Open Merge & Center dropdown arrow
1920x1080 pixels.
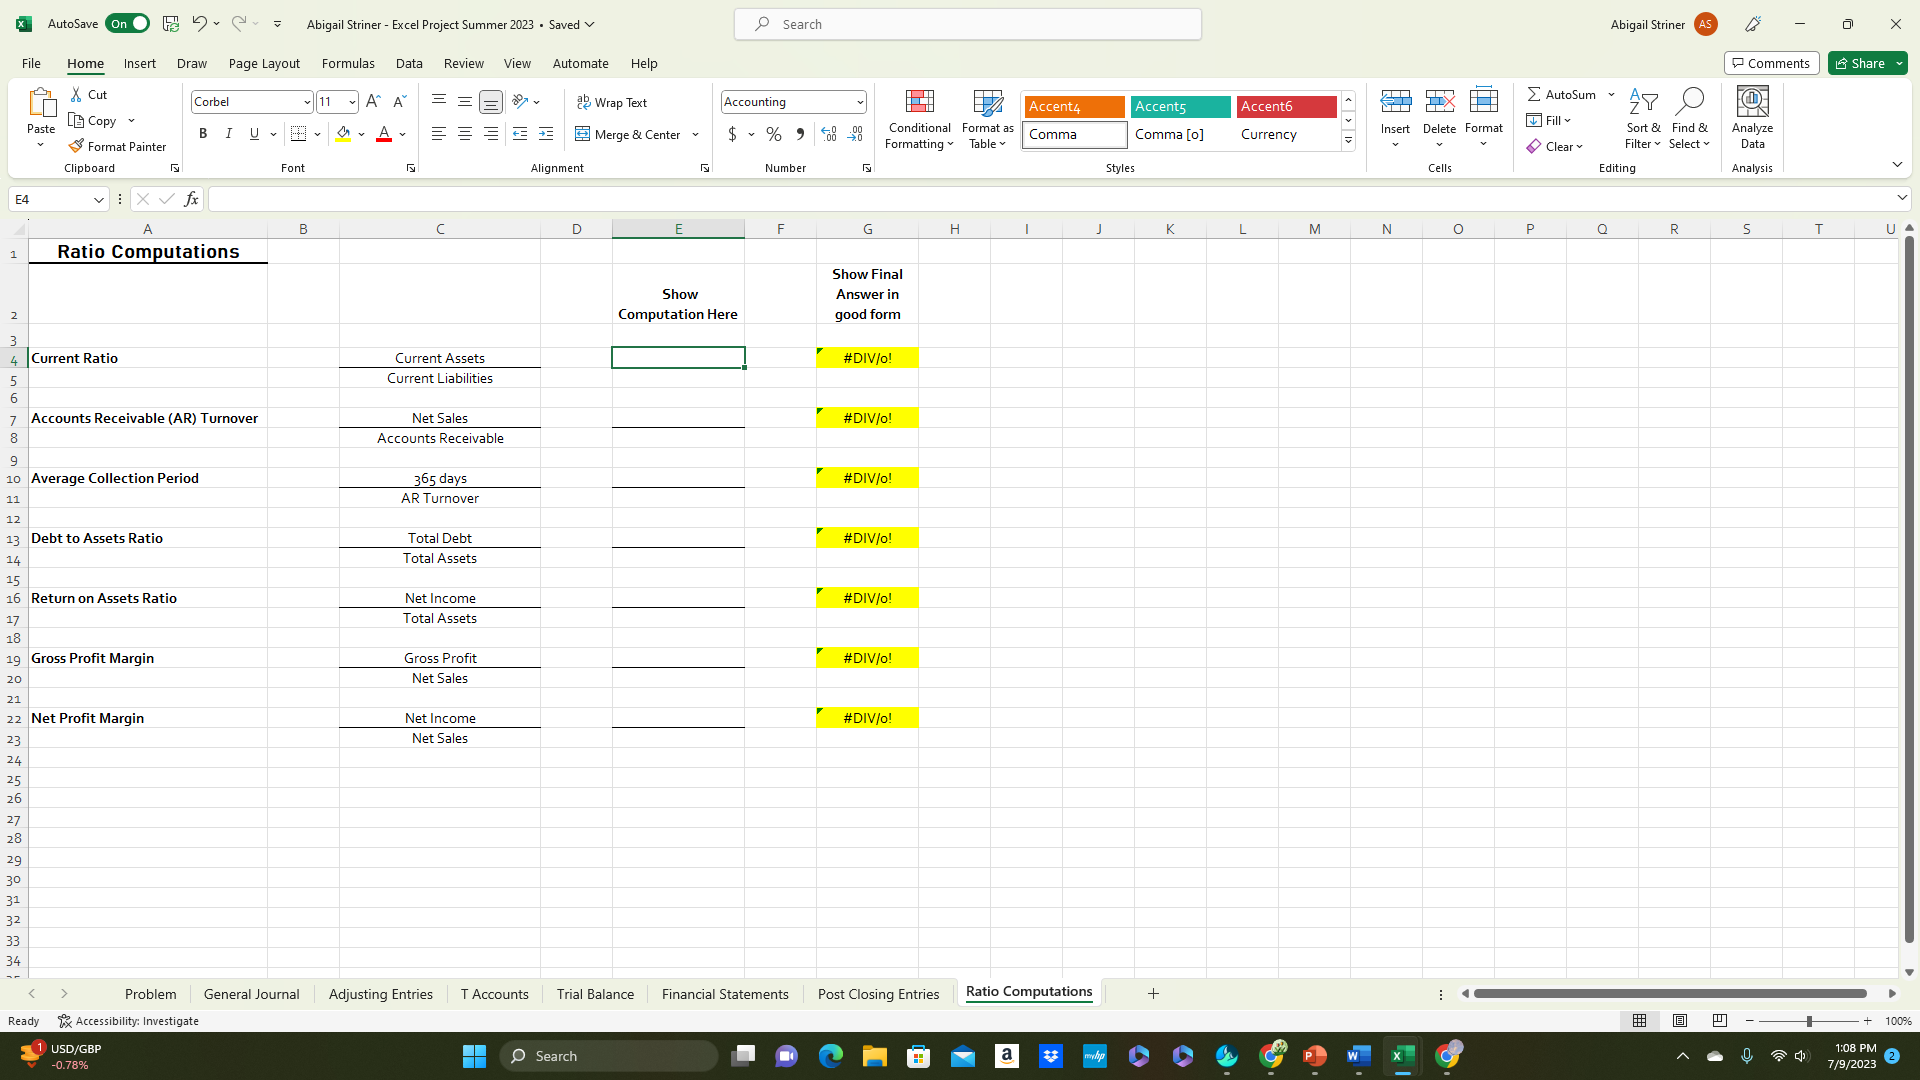696,134
